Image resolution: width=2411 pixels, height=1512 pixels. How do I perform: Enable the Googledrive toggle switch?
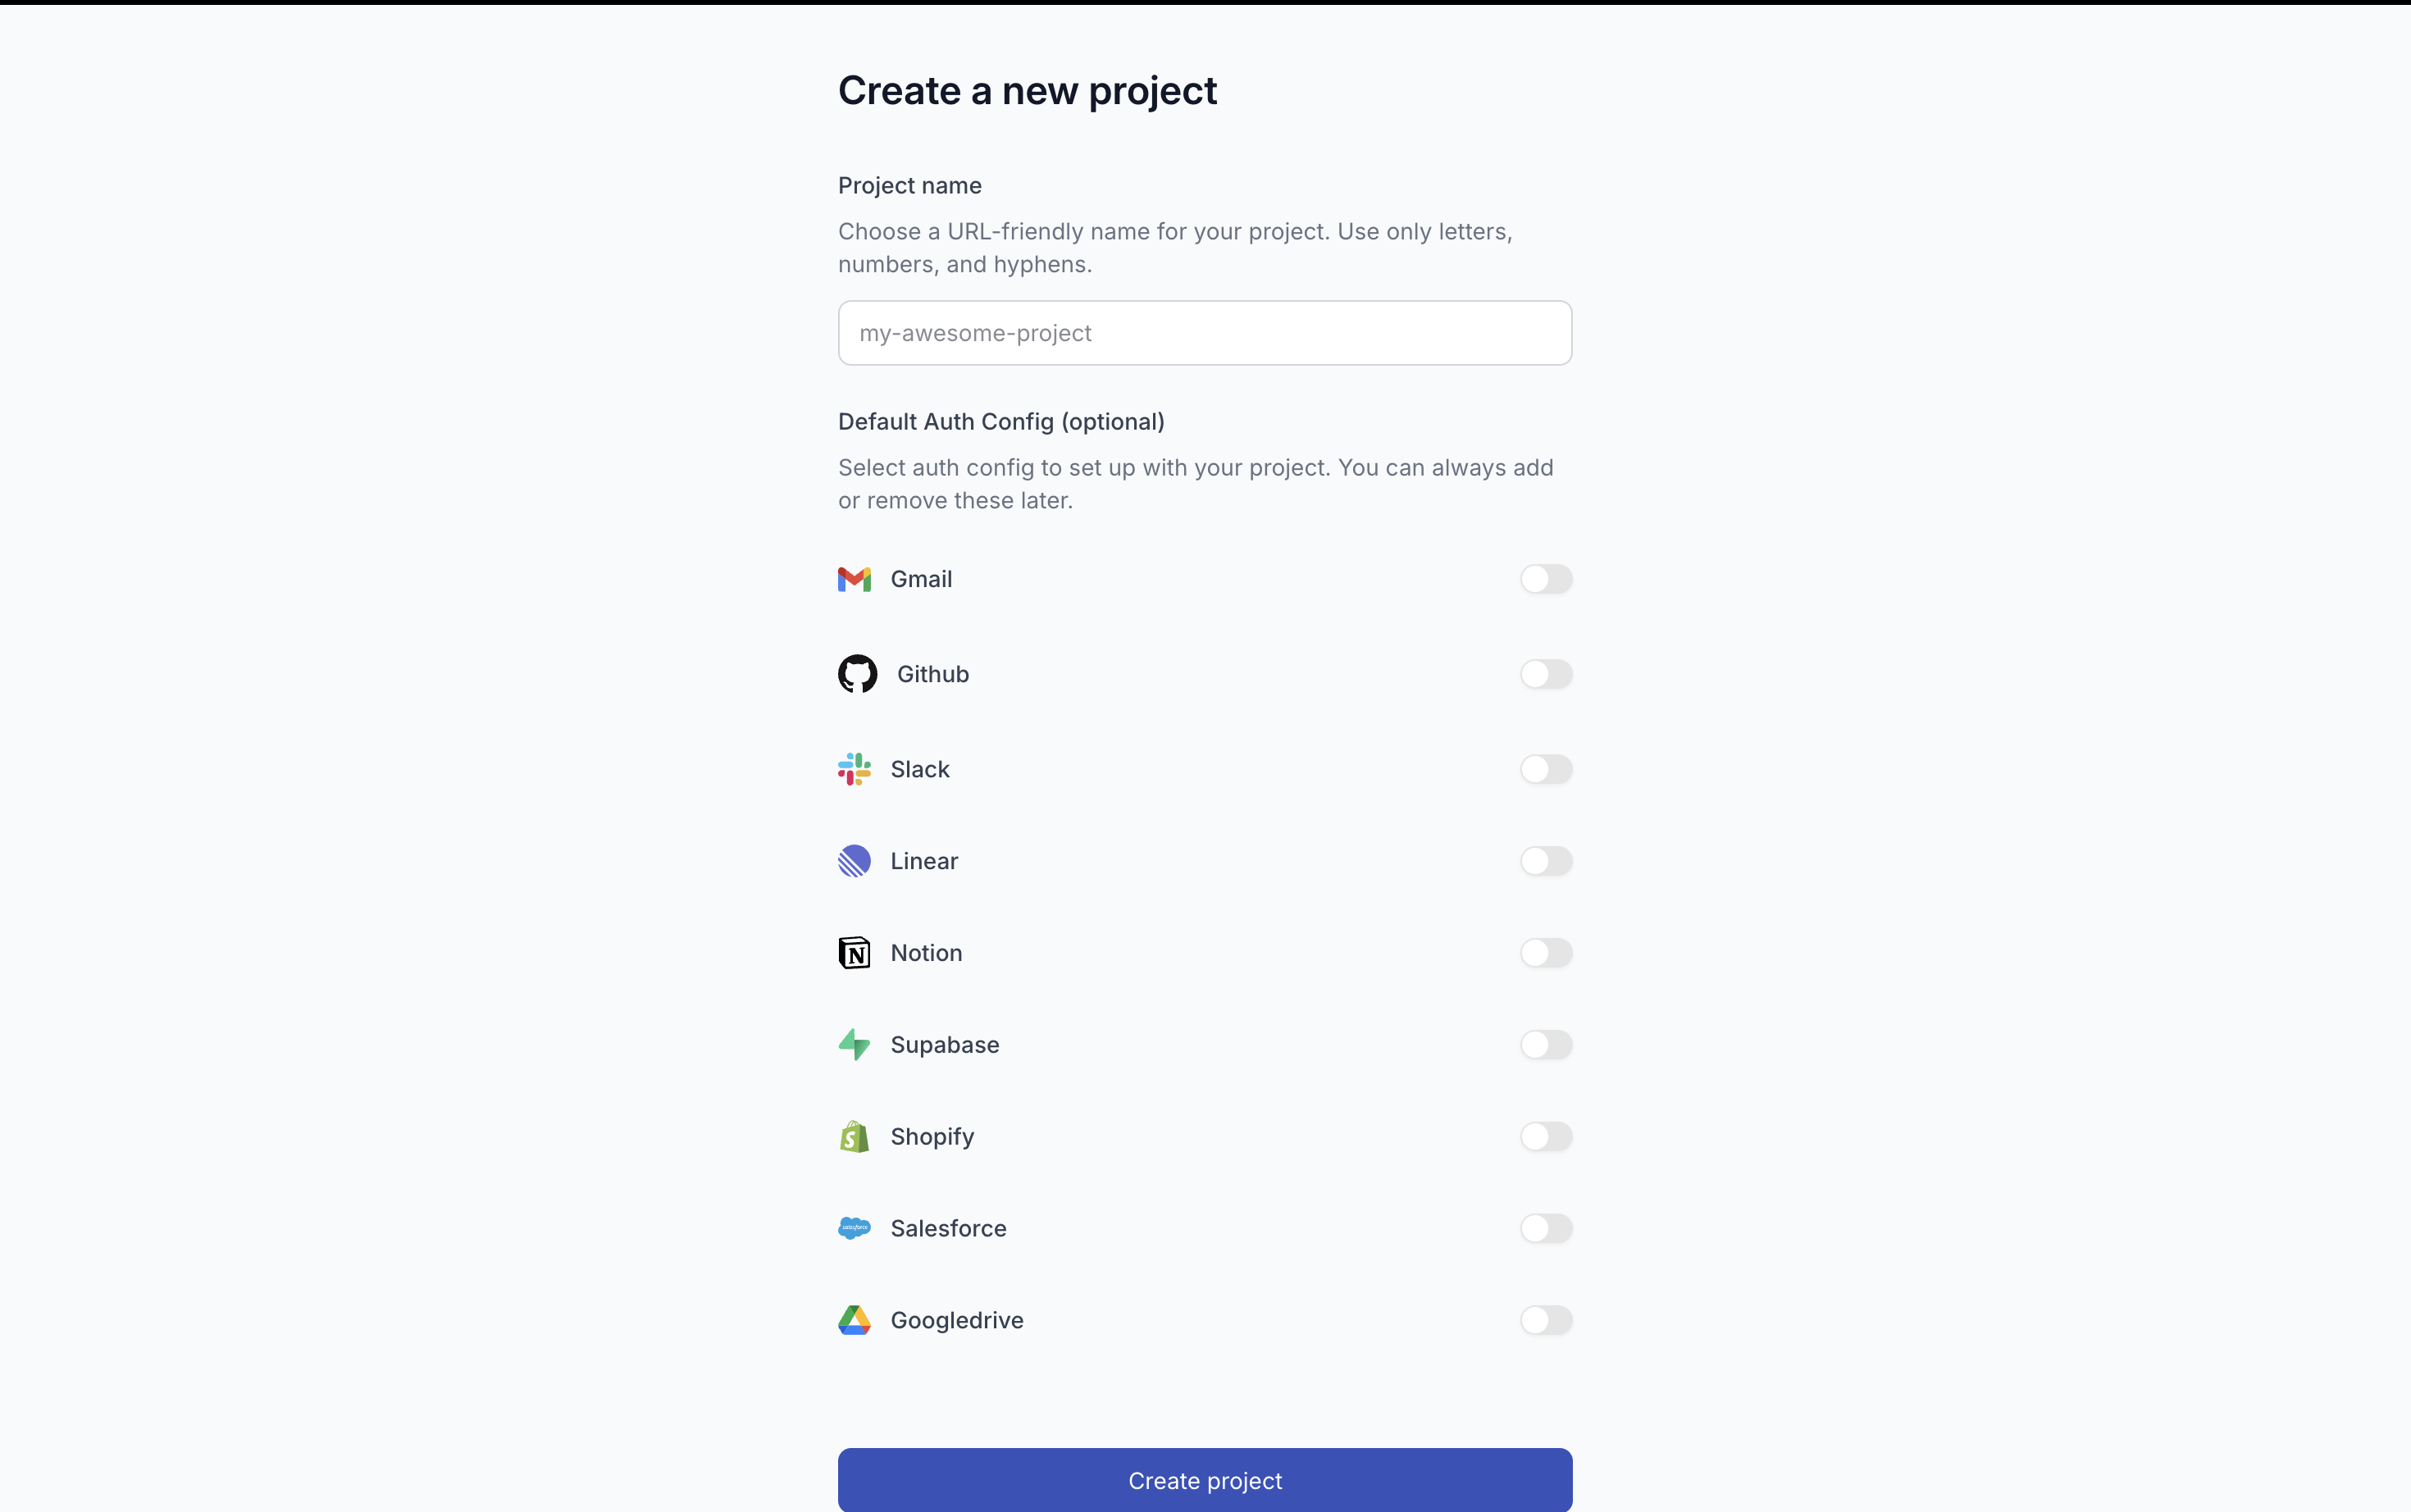click(1545, 1320)
